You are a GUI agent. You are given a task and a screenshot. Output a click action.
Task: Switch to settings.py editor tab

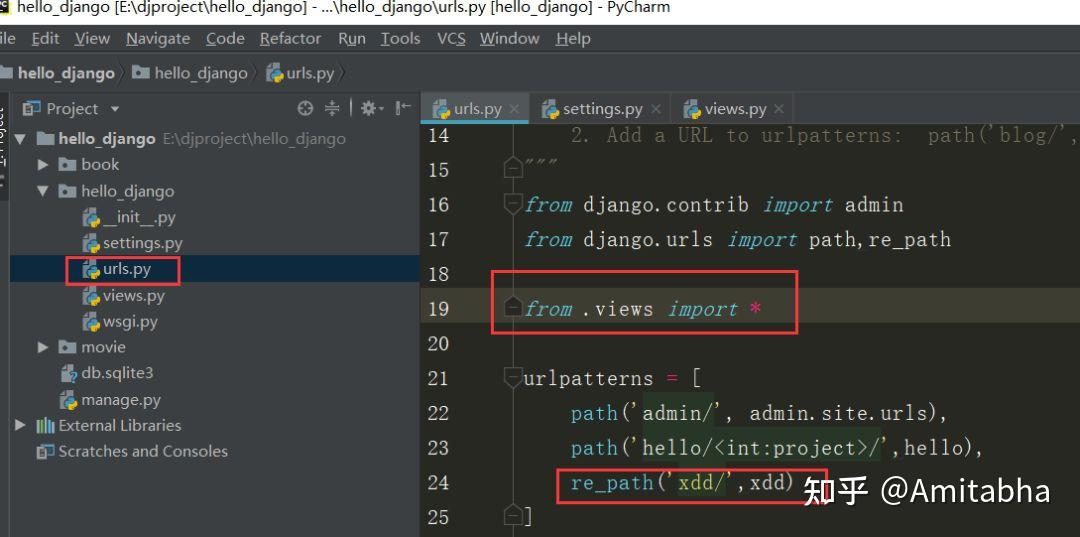[600, 109]
